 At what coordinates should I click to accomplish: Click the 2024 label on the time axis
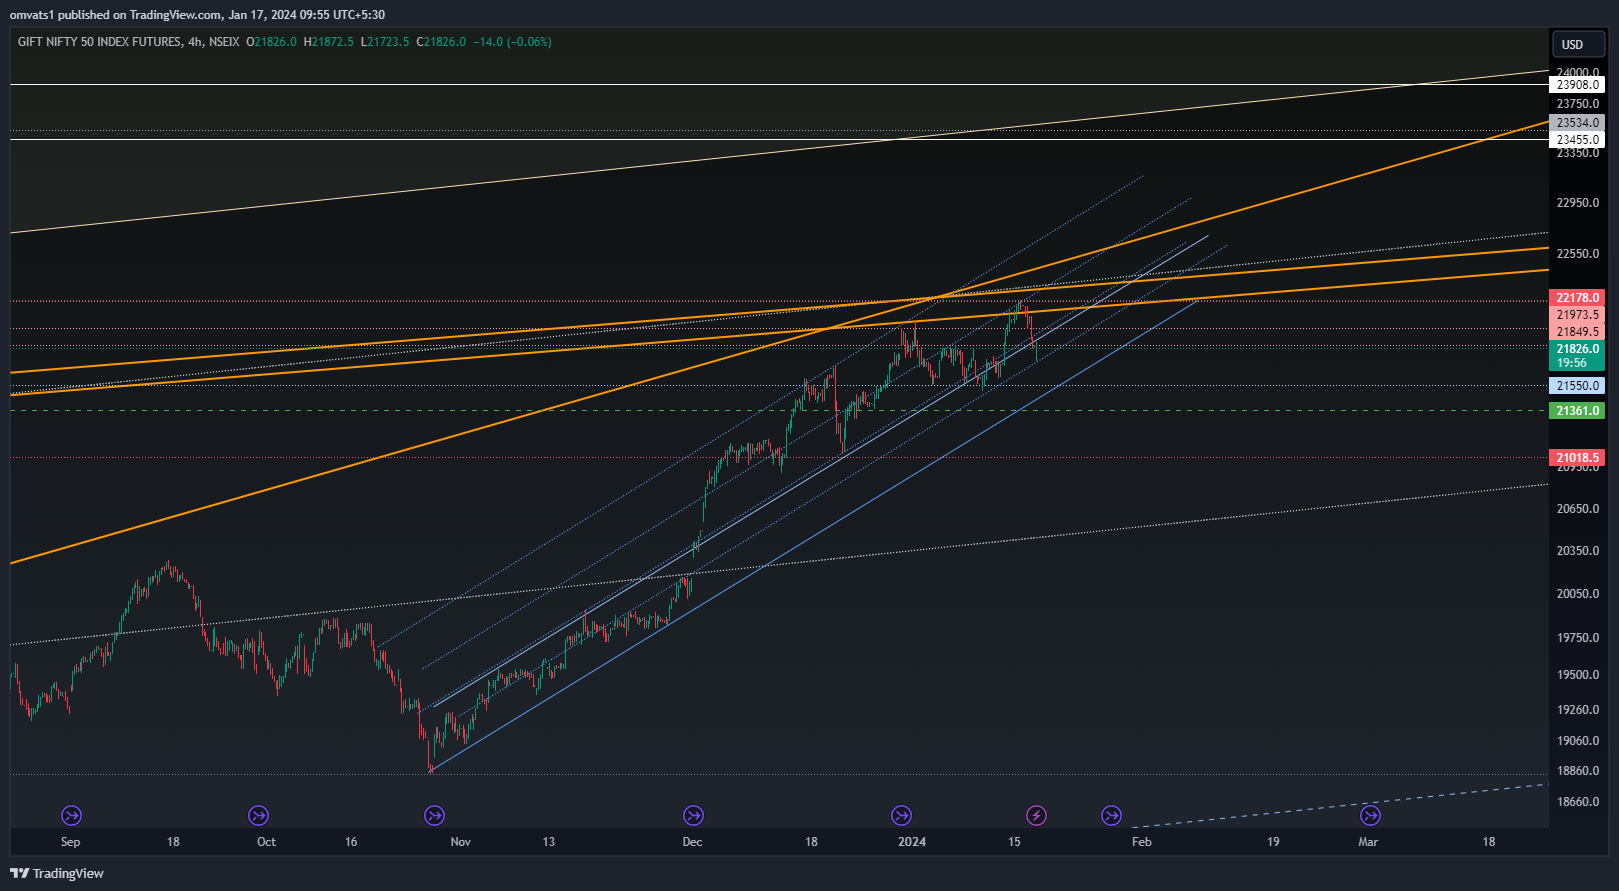(x=912, y=842)
